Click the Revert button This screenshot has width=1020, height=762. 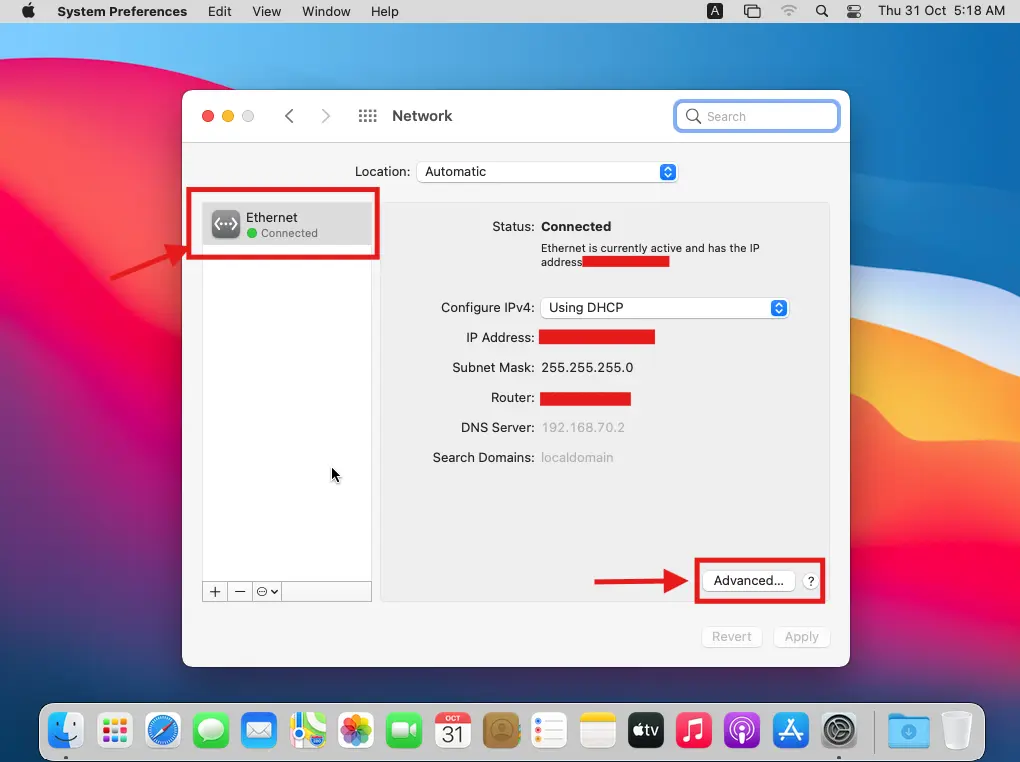(731, 636)
